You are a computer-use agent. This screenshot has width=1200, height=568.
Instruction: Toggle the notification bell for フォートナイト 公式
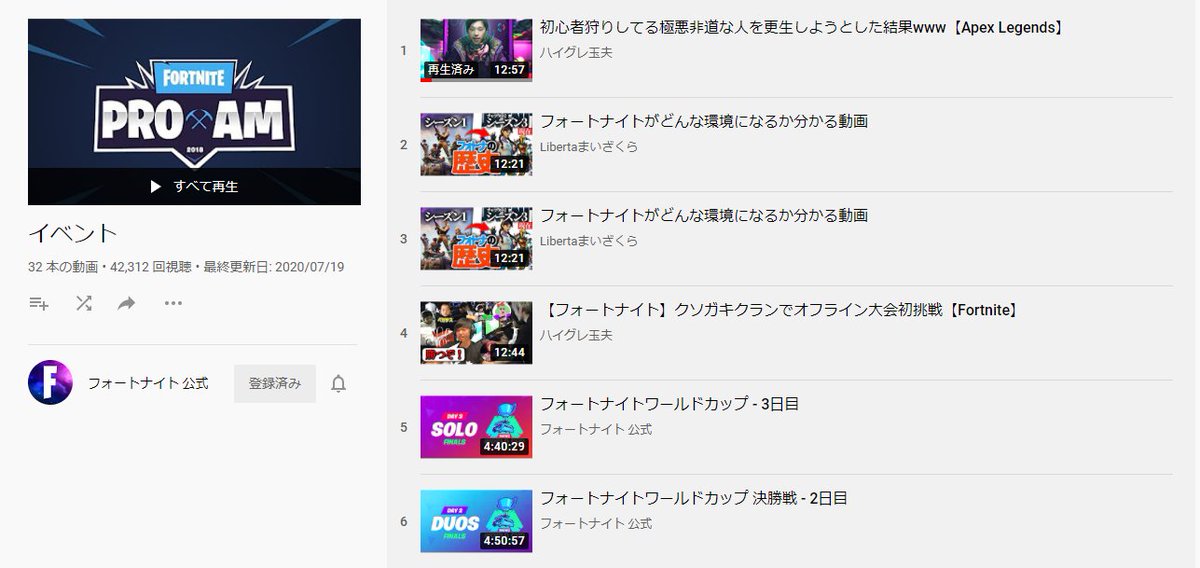[x=339, y=384]
